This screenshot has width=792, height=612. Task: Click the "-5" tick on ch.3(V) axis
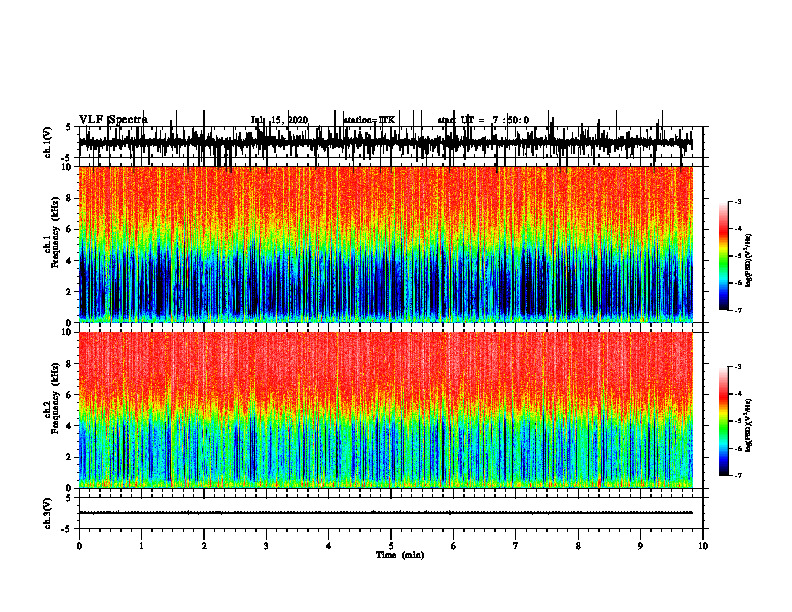67,529
